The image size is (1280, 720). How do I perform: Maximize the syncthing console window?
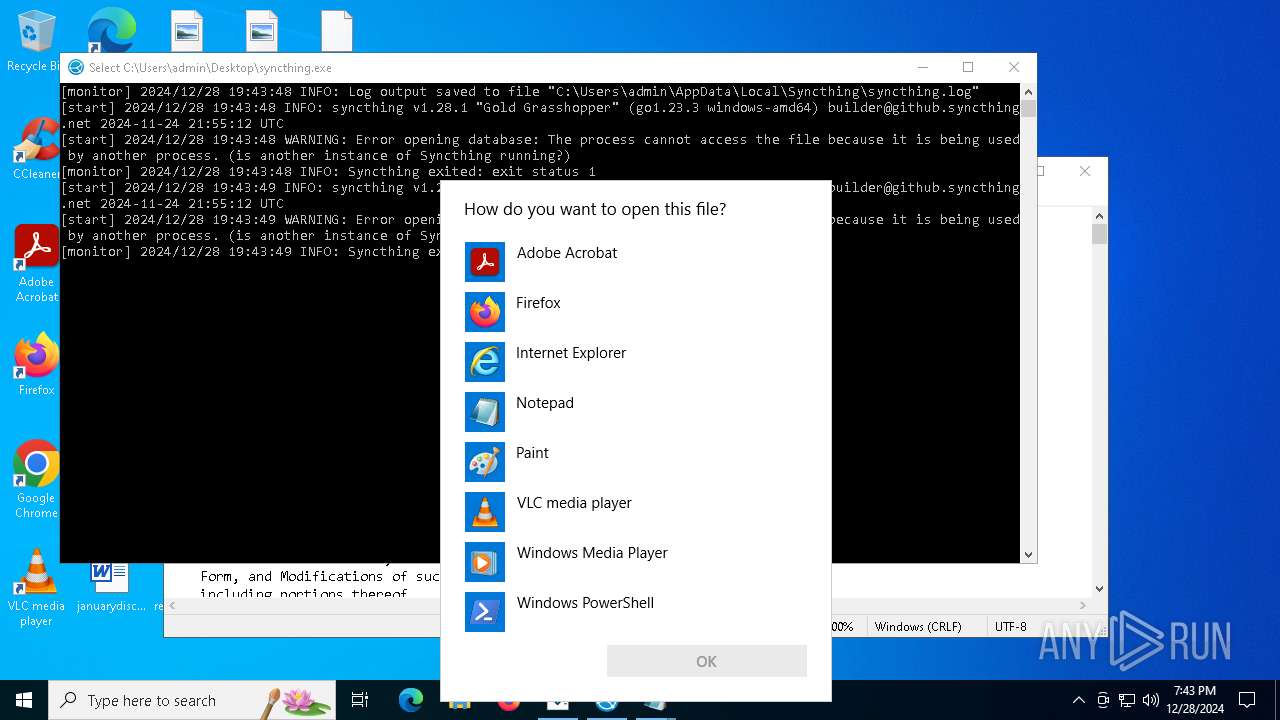click(968, 67)
